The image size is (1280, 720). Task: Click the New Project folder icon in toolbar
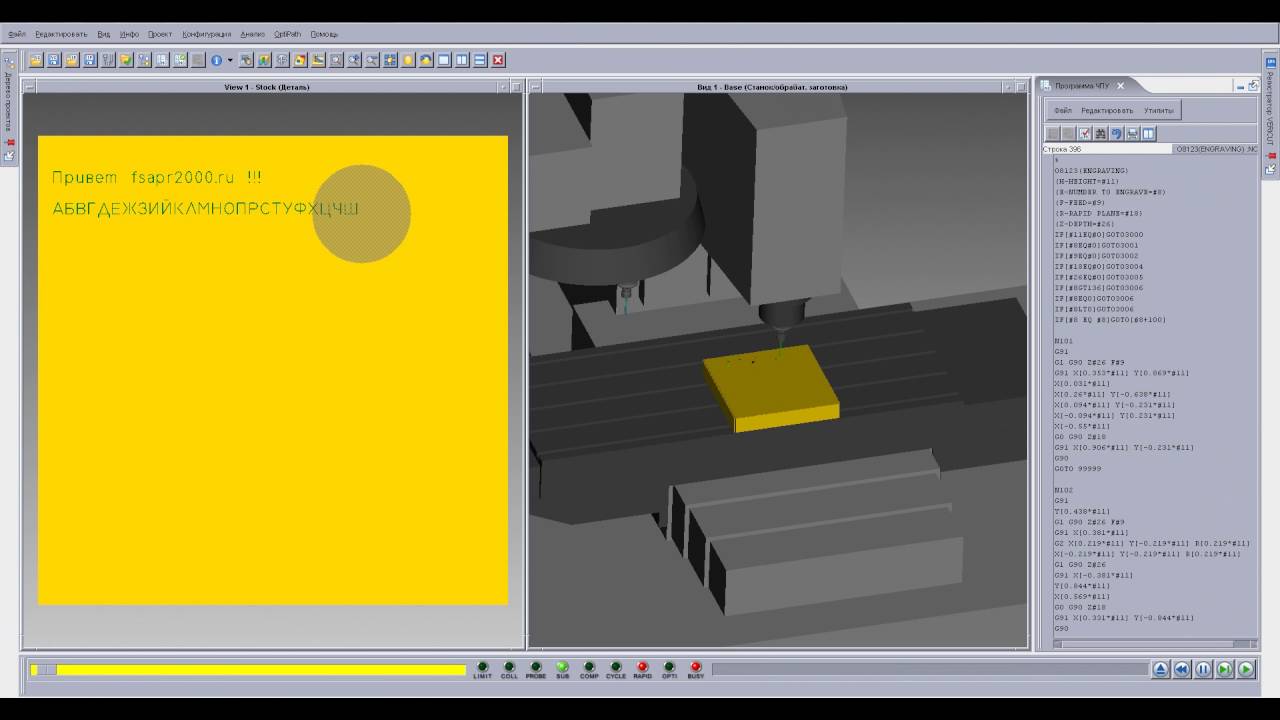click(x=36, y=60)
